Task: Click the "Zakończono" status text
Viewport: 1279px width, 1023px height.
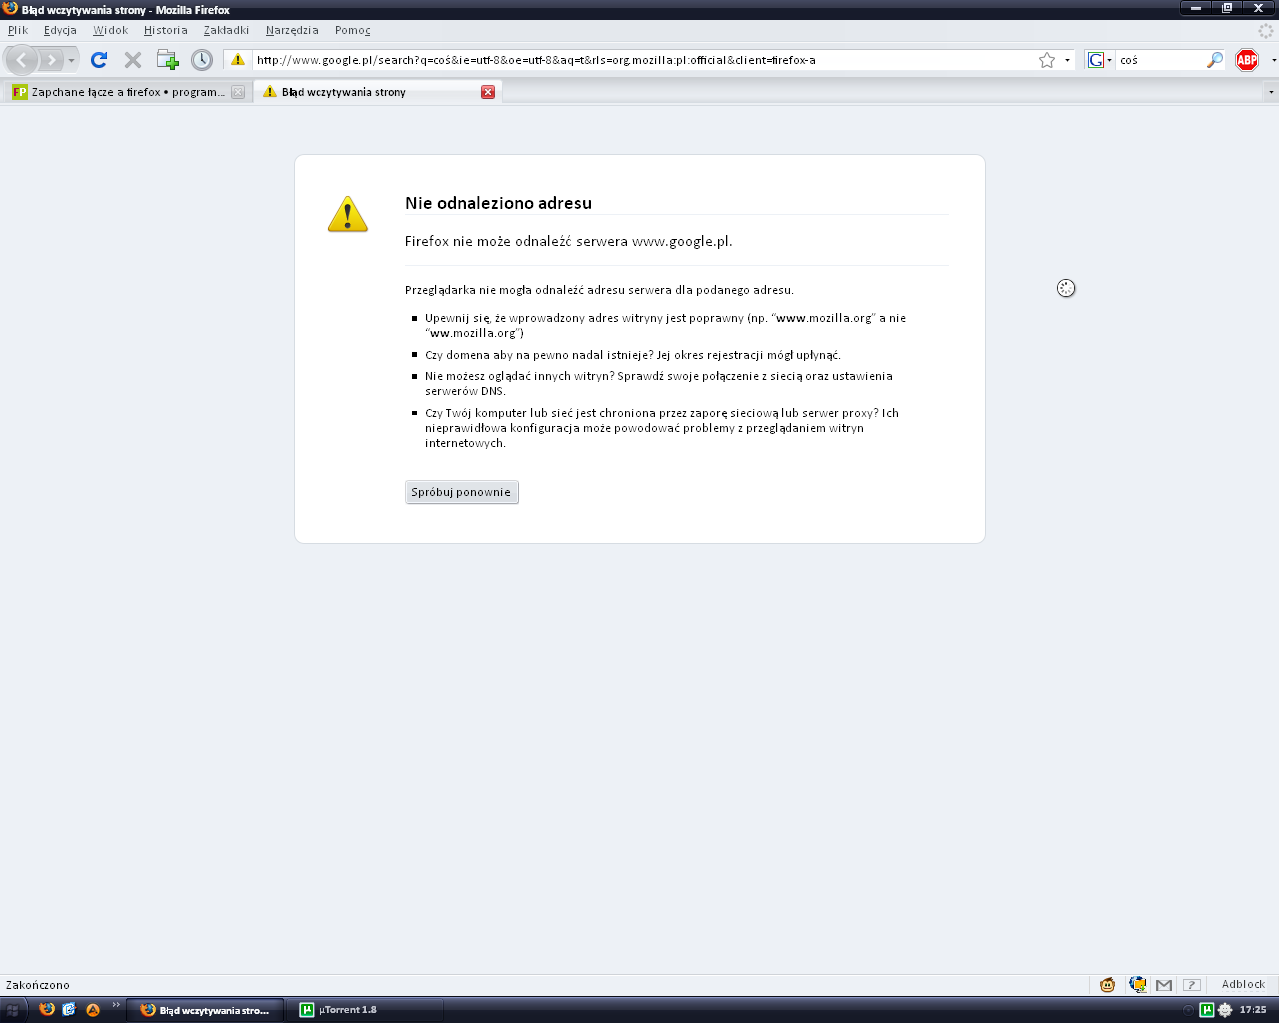Action: point(38,985)
